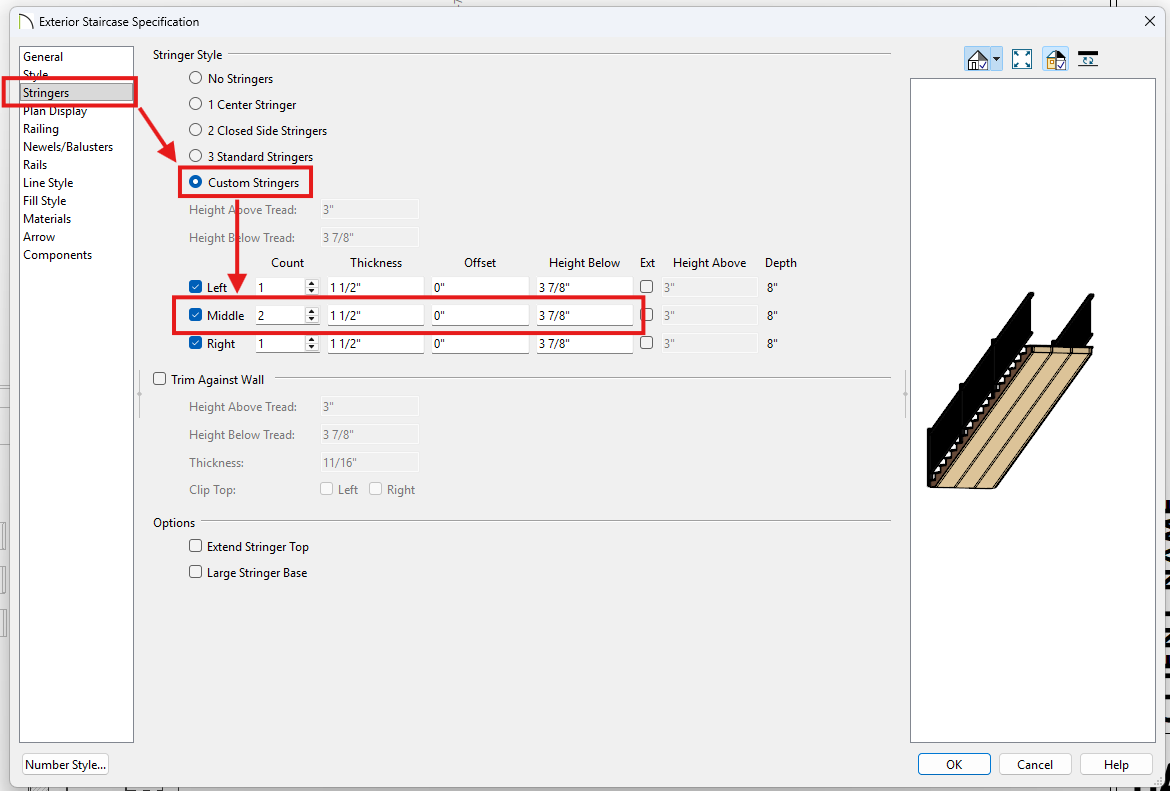Check the Extend Stringer Top option
Image resolution: width=1170 pixels, height=791 pixels.
(x=196, y=547)
